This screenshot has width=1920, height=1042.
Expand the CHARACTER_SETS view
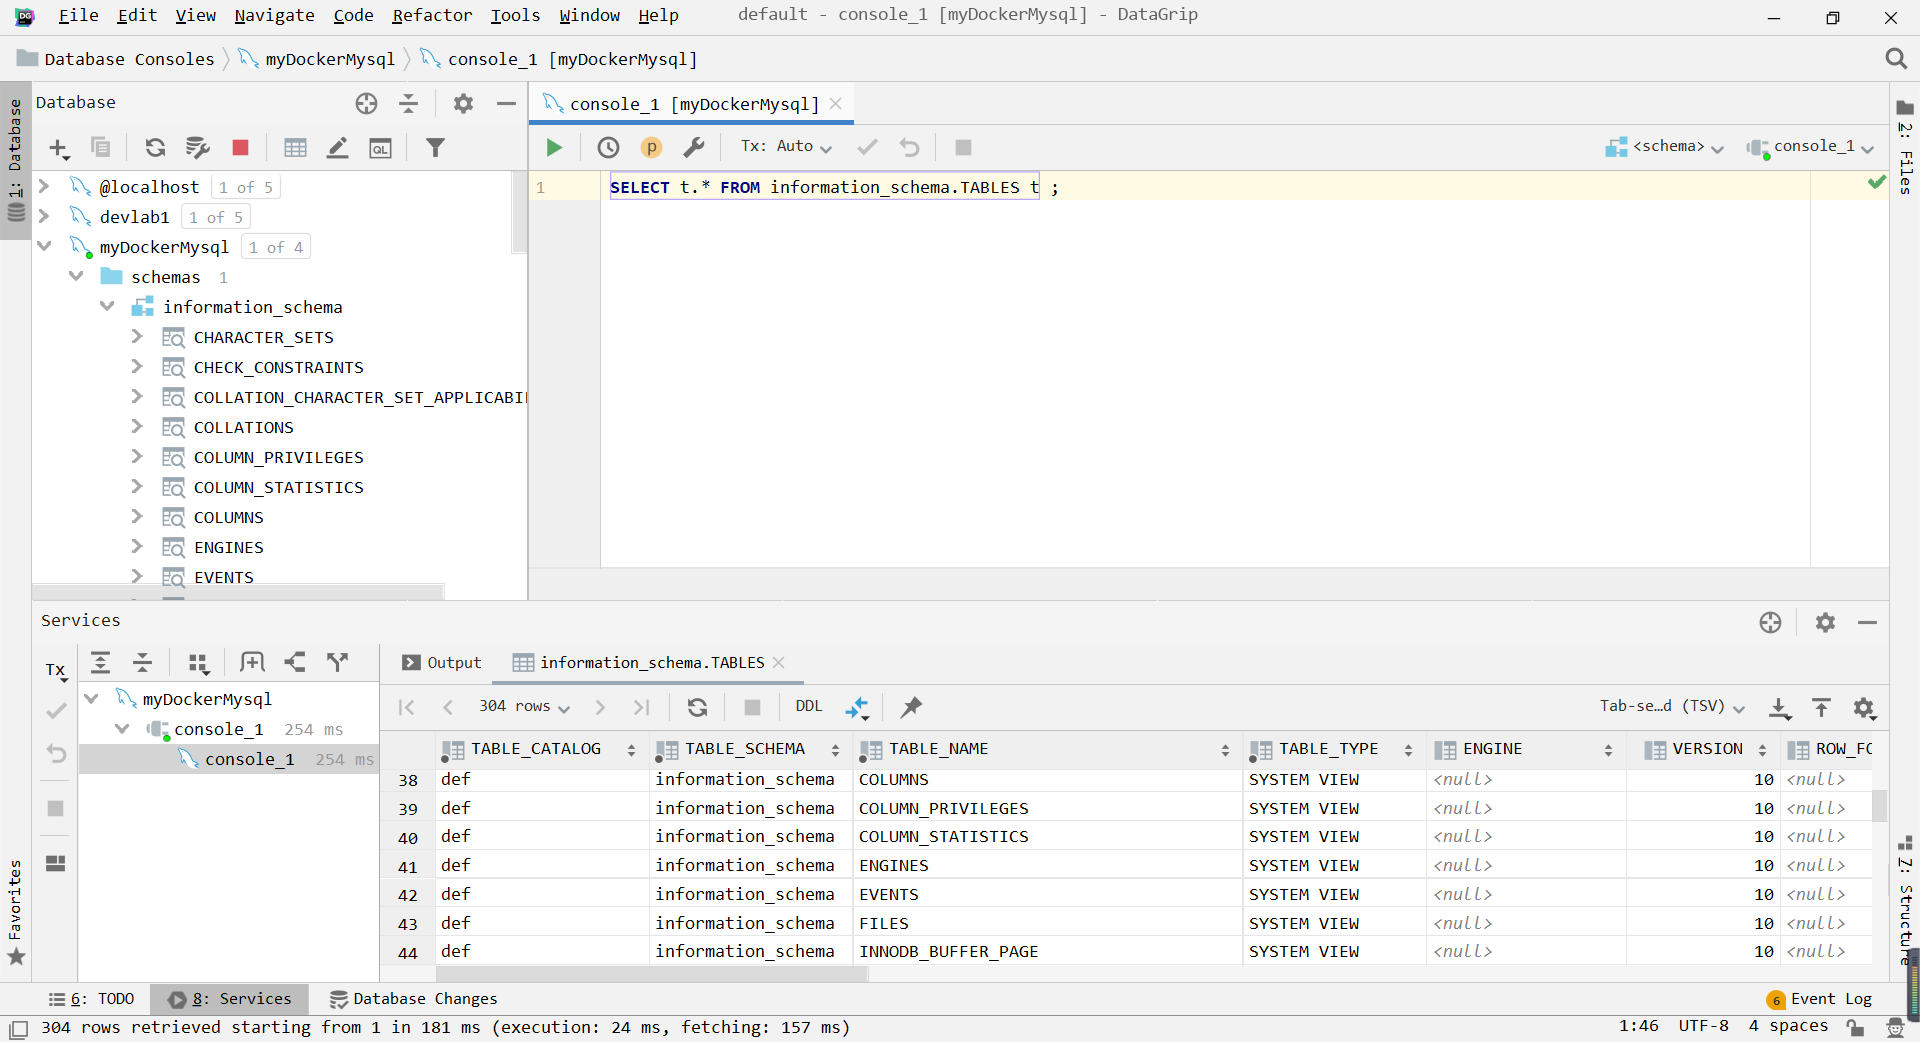[x=137, y=337]
